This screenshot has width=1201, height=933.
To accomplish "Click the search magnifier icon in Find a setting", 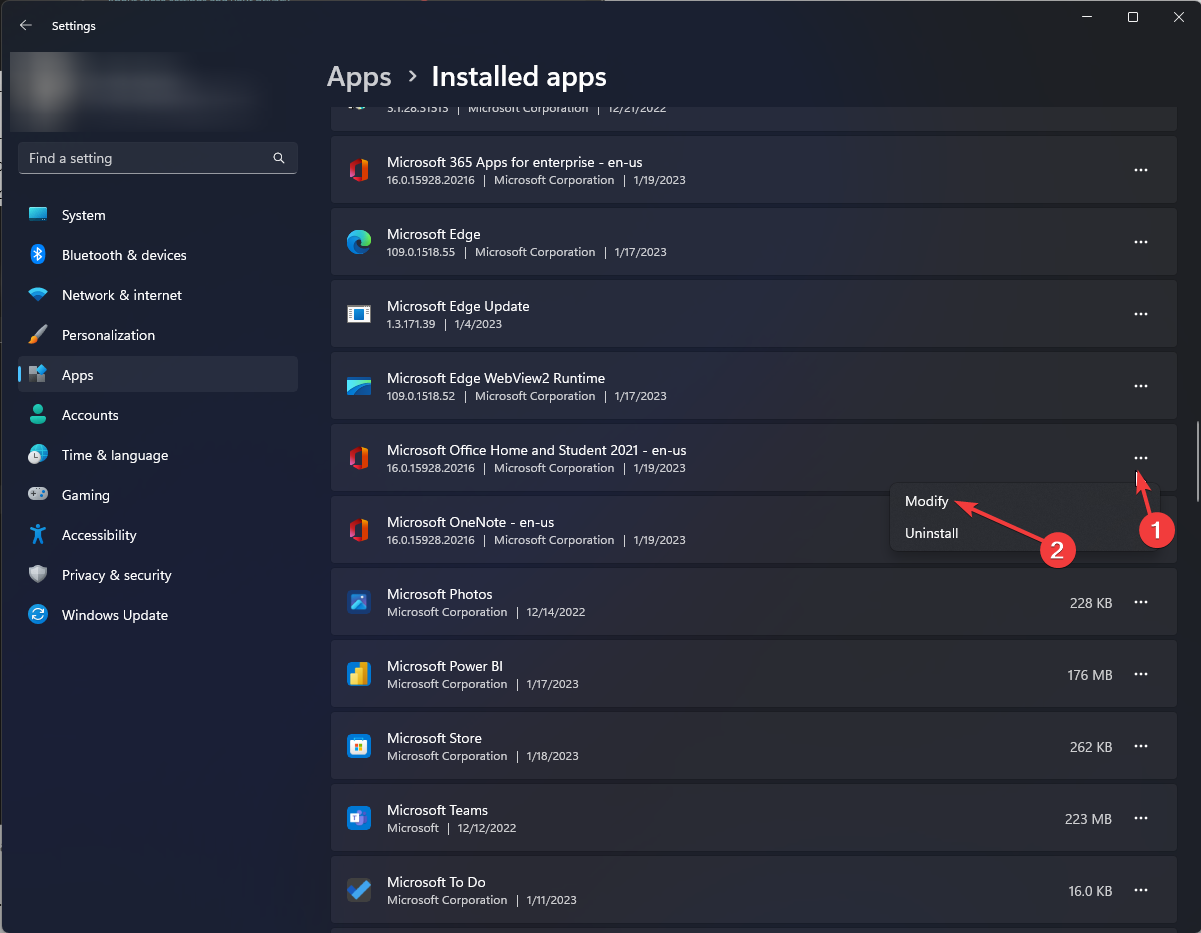I will coord(279,158).
